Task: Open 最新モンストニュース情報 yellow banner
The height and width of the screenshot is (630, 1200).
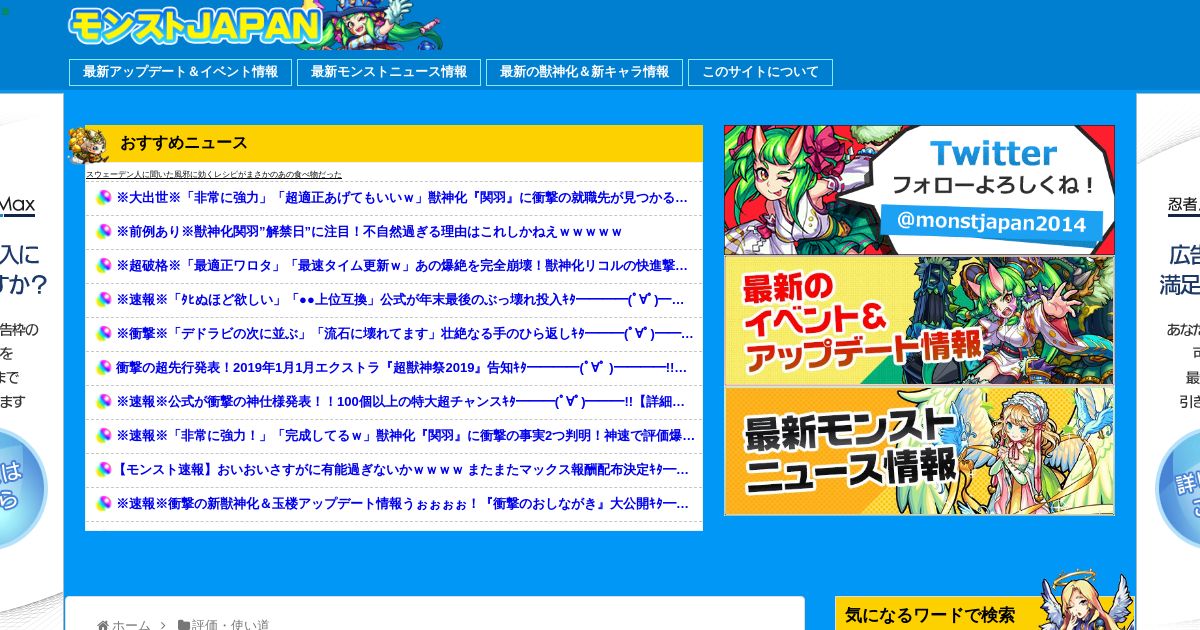Action: pyautogui.click(x=919, y=451)
